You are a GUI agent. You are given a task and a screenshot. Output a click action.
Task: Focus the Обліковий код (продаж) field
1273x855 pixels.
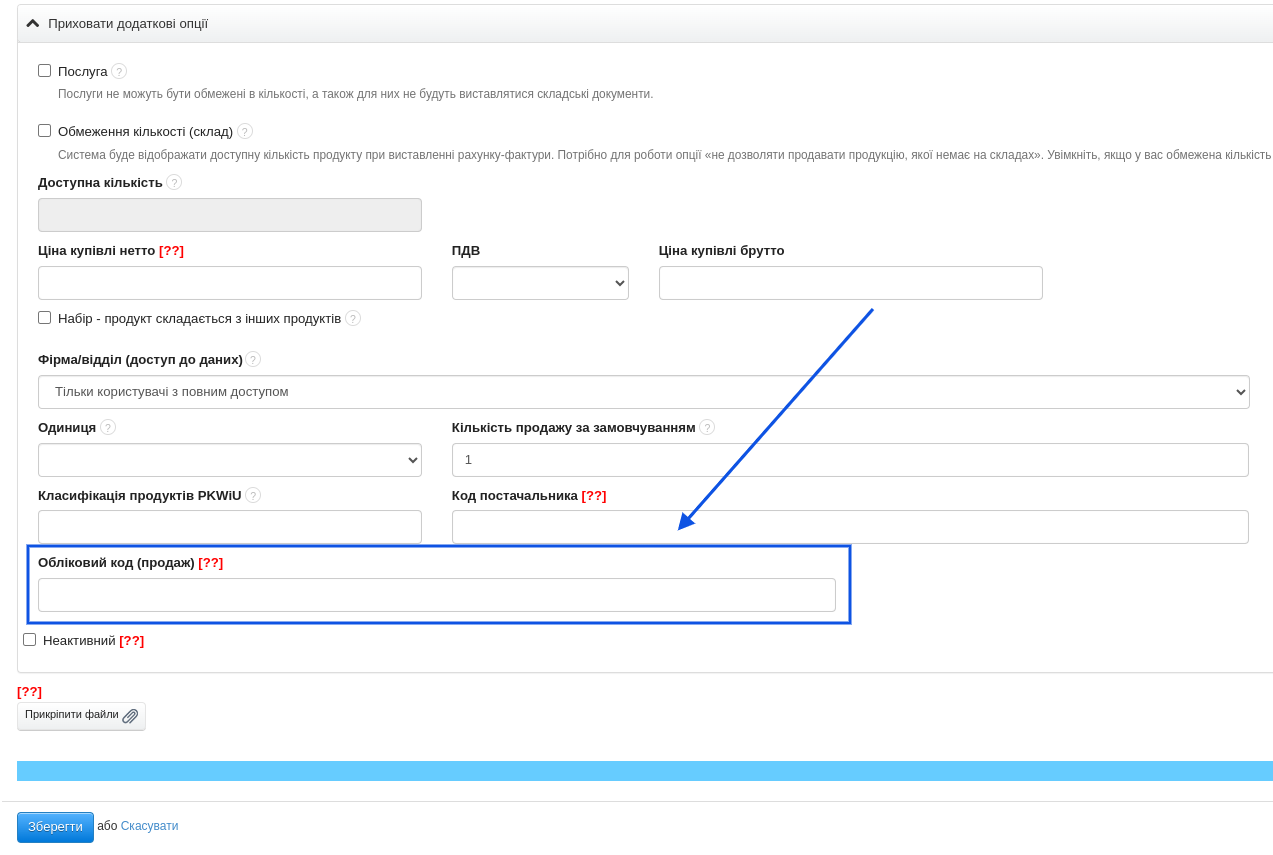click(436, 595)
